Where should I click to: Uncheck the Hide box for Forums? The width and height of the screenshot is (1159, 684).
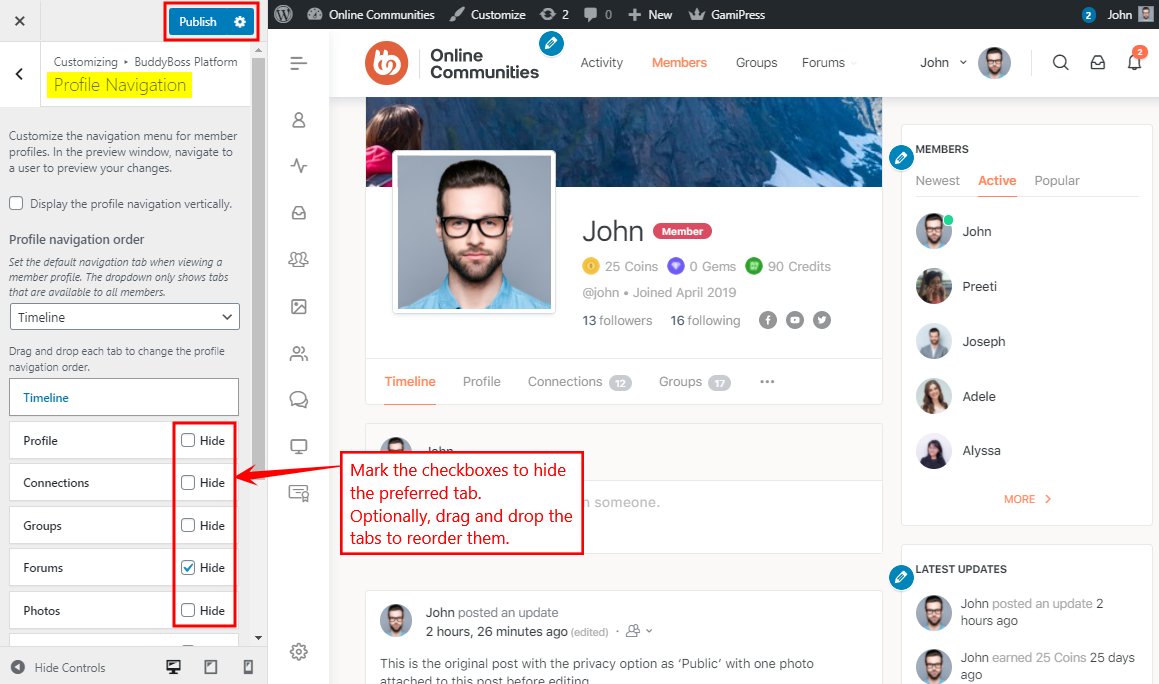(x=188, y=567)
